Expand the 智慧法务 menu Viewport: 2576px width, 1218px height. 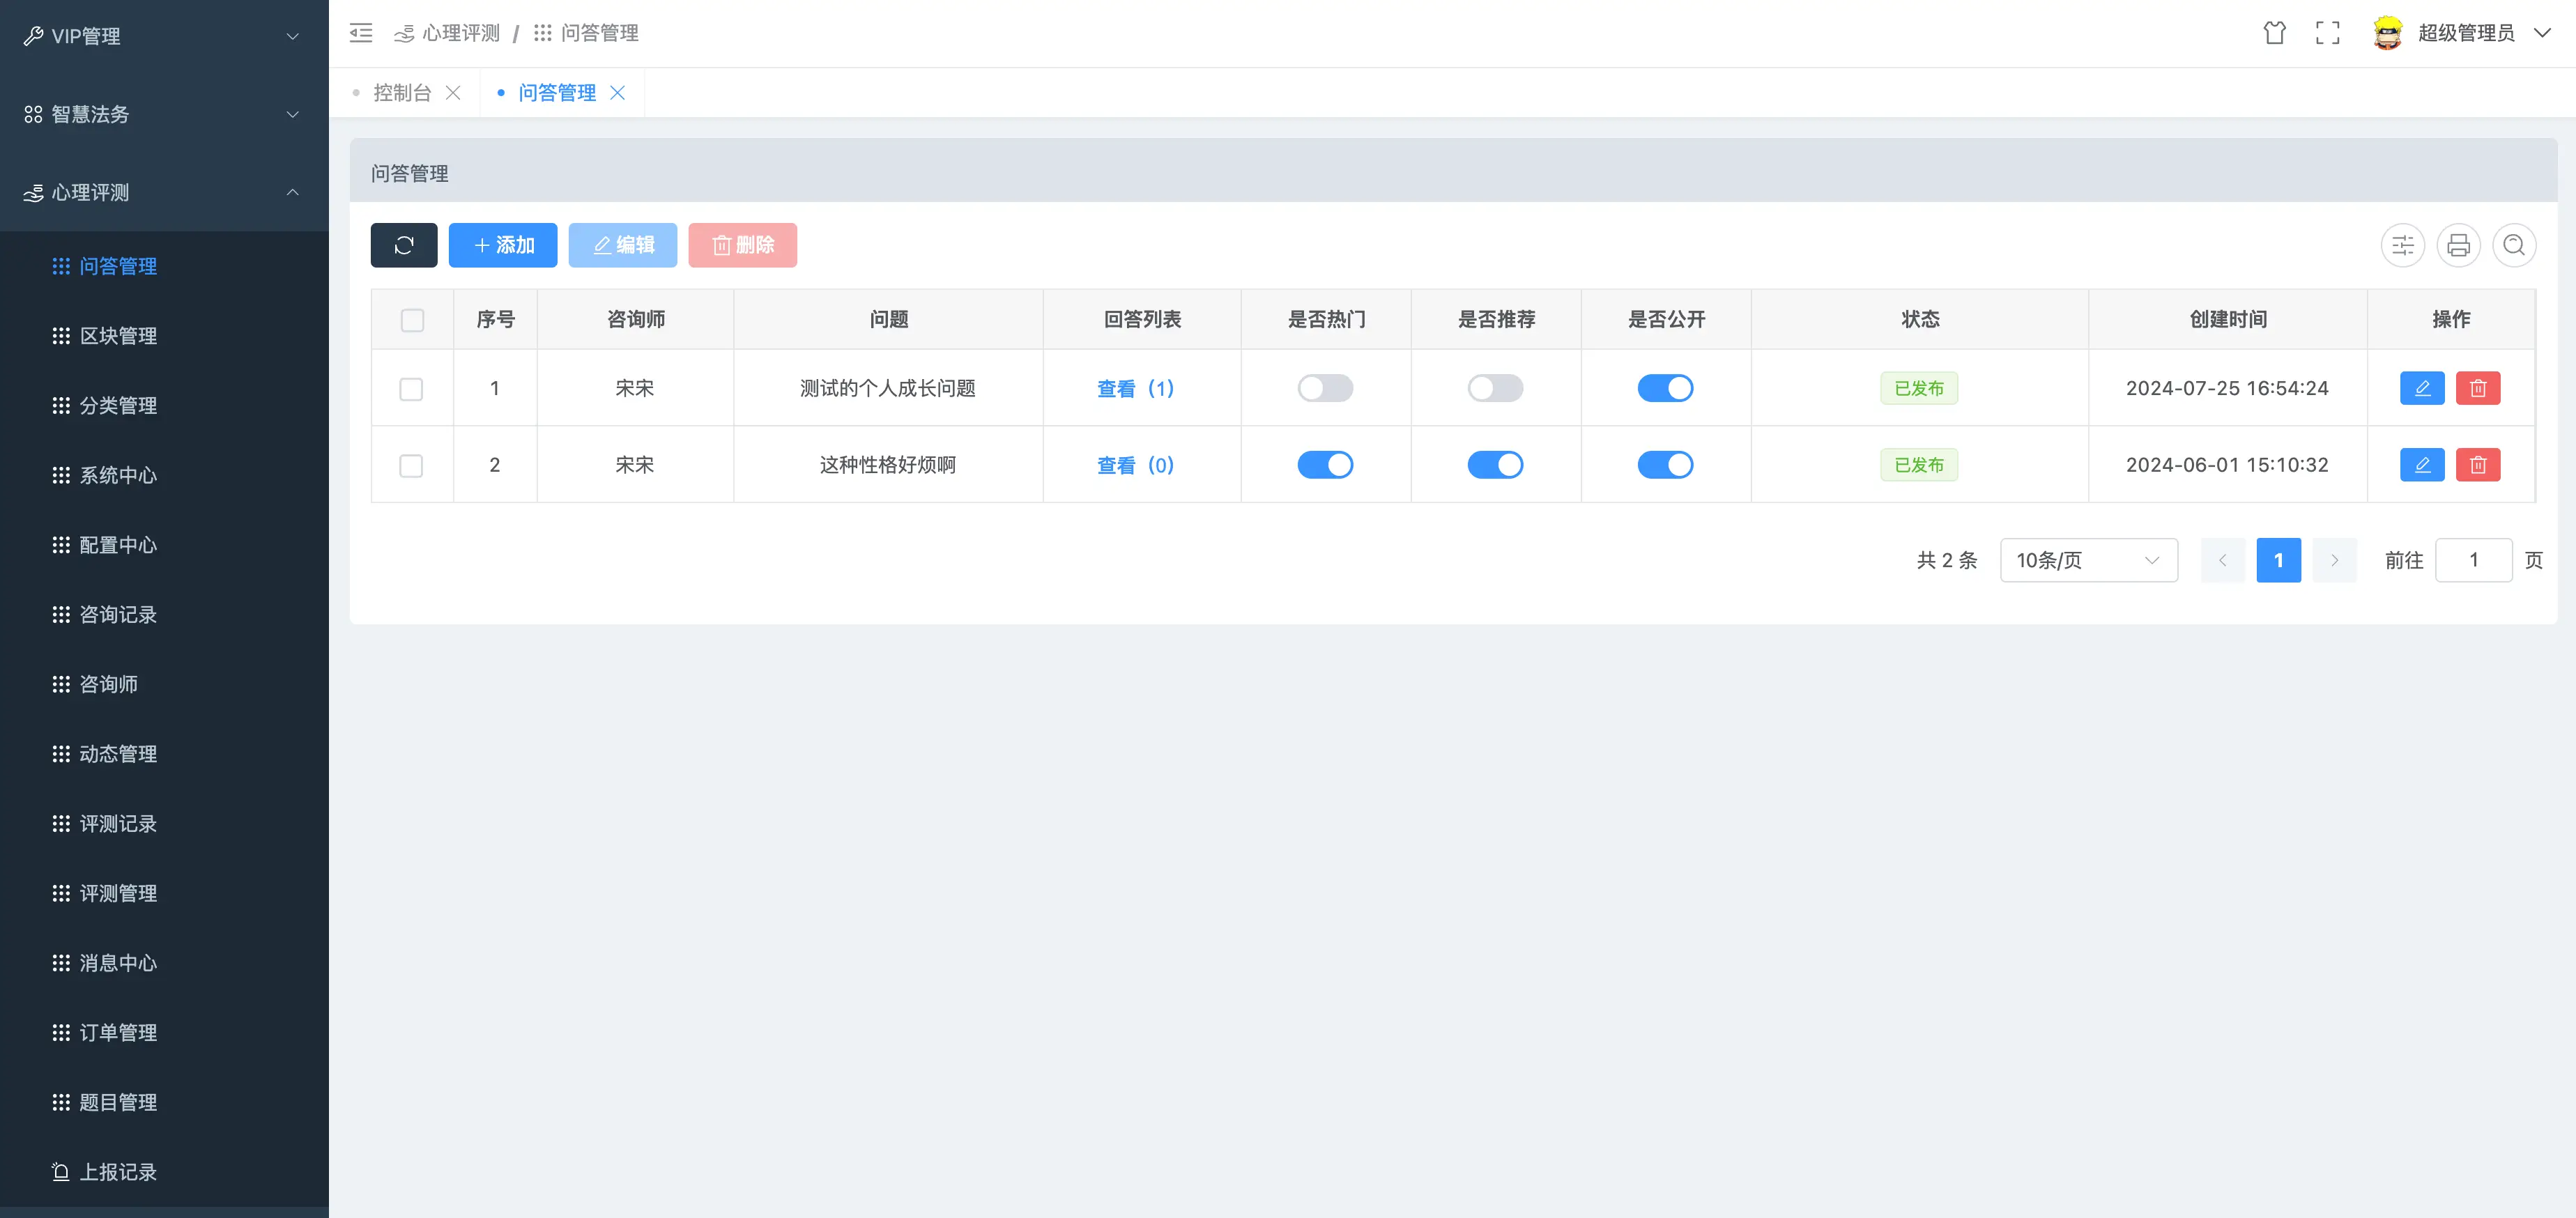pos(164,114)
